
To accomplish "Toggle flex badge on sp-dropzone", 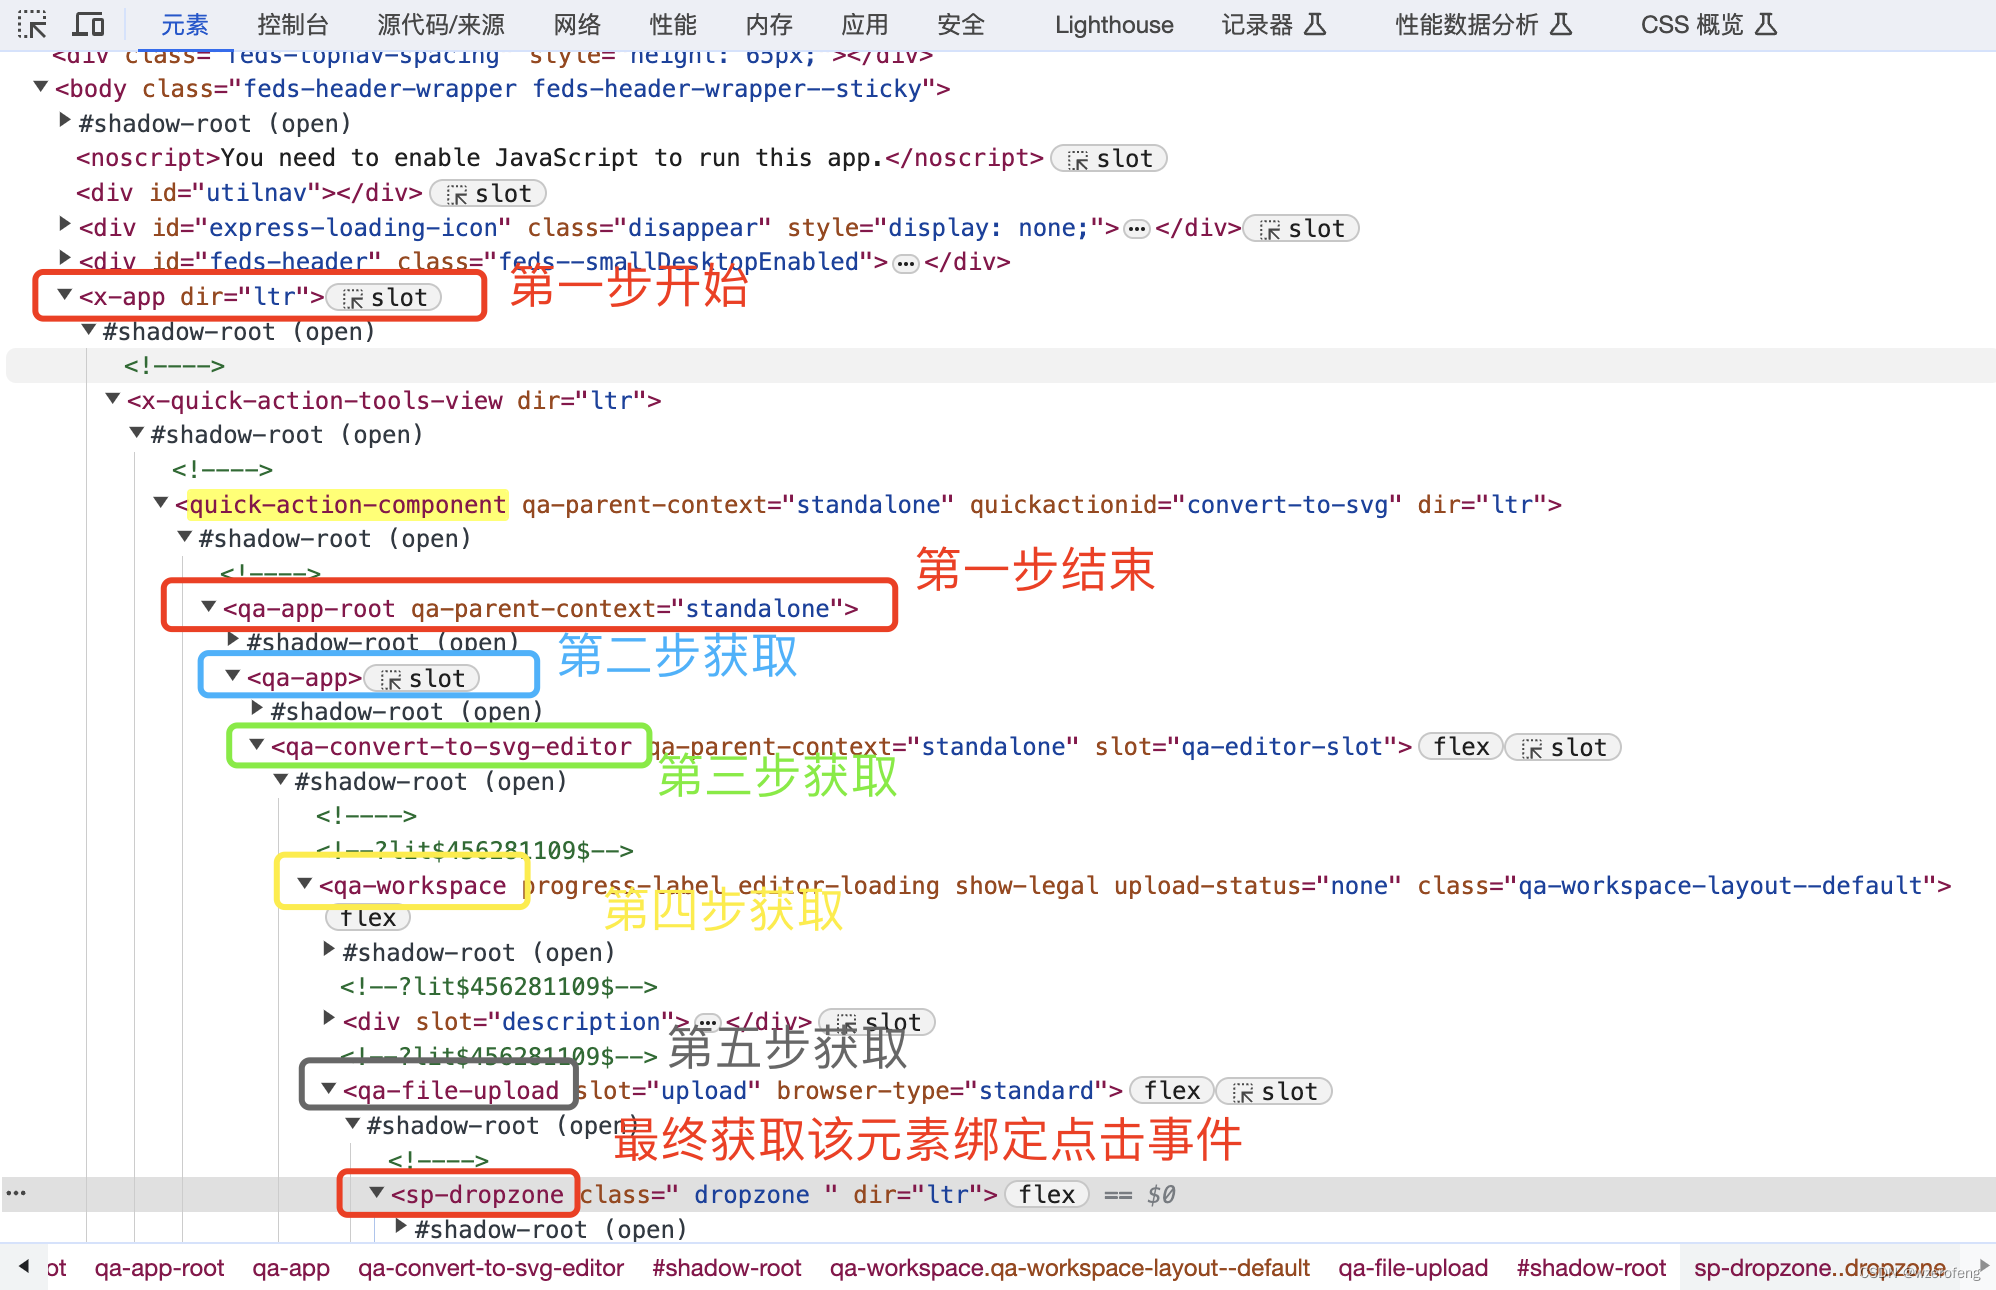I will tap(1047, 1195).
